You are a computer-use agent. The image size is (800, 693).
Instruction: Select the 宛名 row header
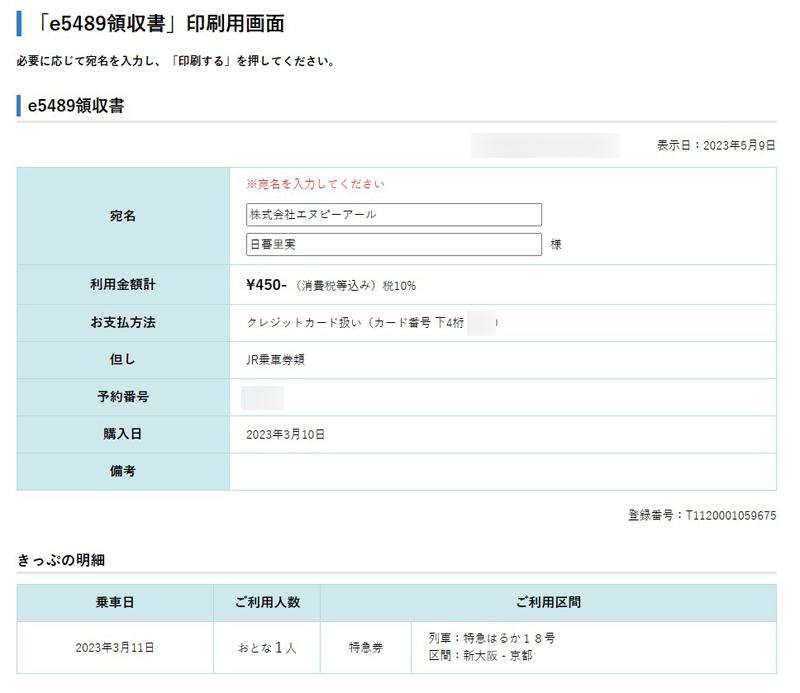123,216
